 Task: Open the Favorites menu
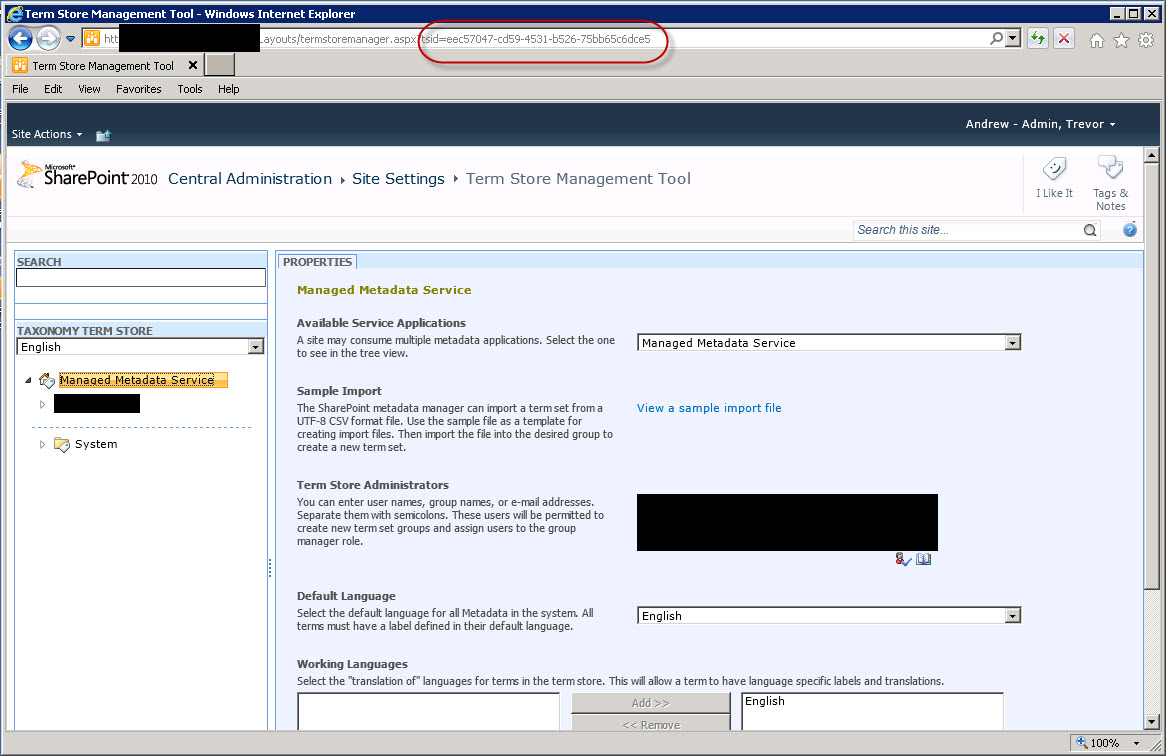138,89
